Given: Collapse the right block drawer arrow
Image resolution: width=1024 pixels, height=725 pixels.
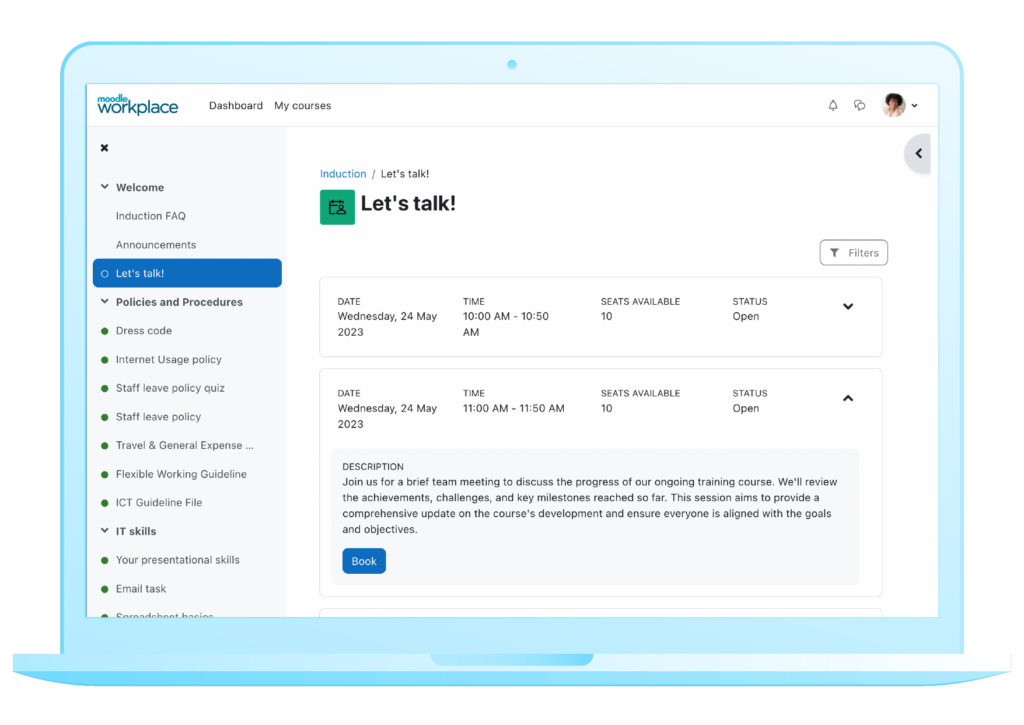Looking at the screenshot, I should [917, 153].
